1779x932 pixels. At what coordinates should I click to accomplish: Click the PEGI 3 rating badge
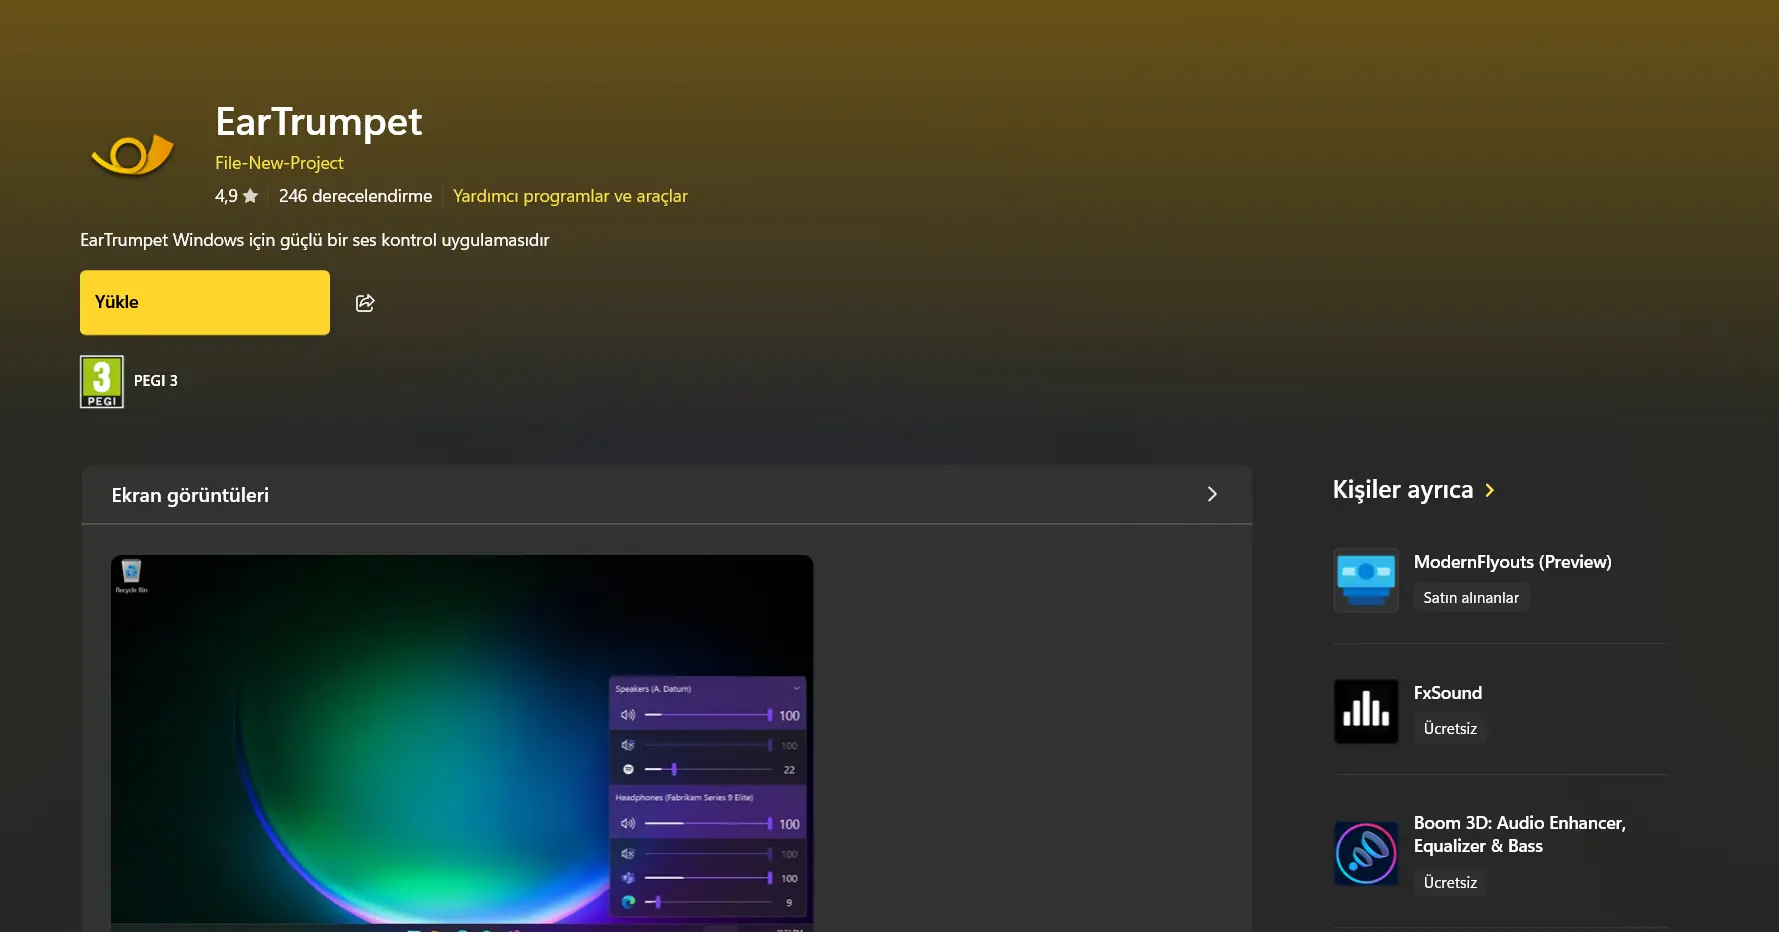(102, 381)
